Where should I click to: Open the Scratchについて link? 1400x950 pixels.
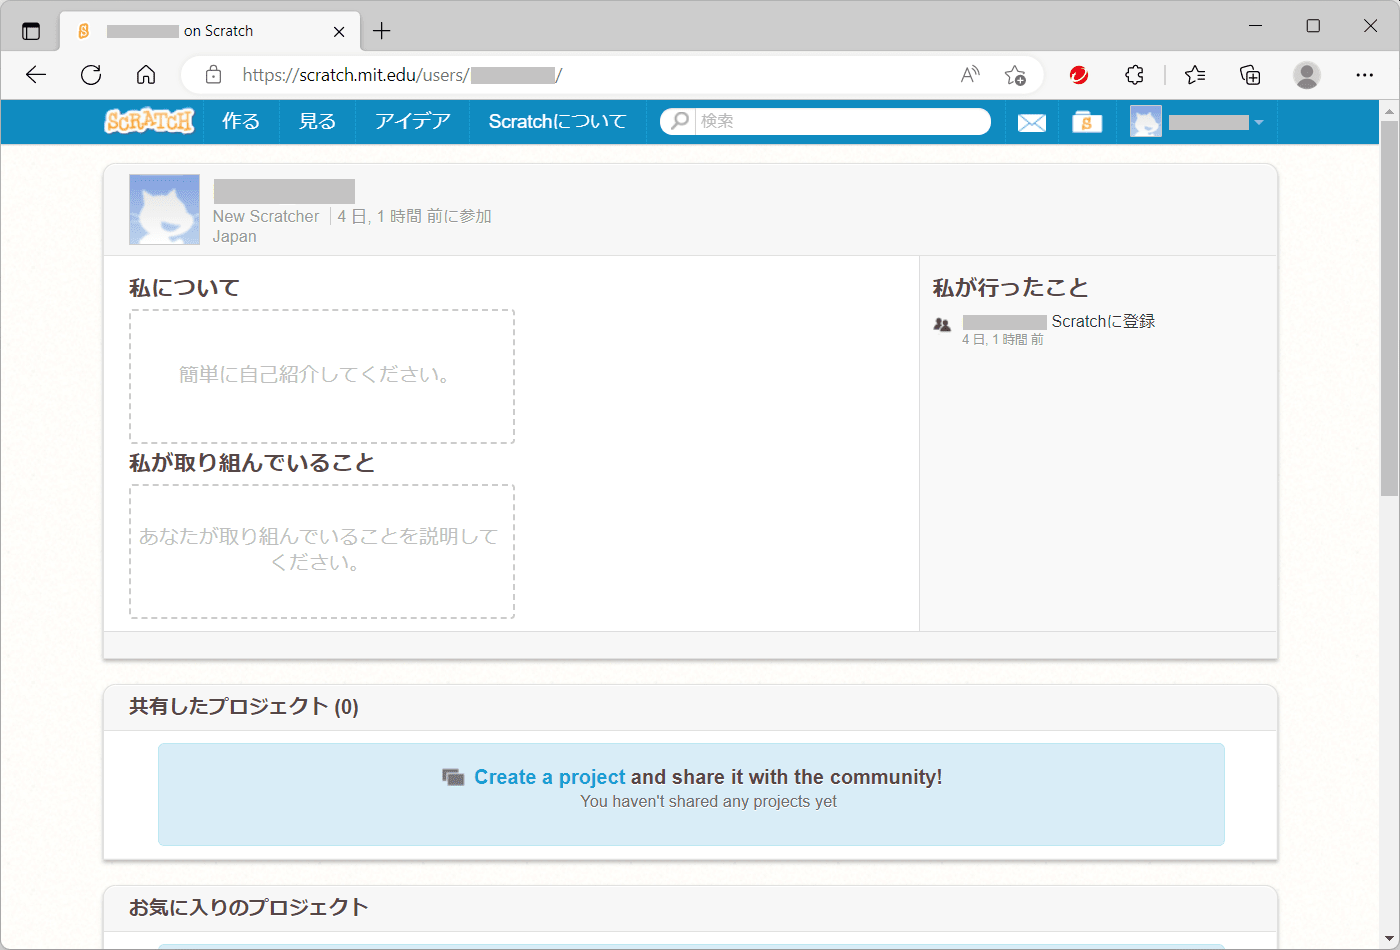pyautogui.click(x=557, y=121)
